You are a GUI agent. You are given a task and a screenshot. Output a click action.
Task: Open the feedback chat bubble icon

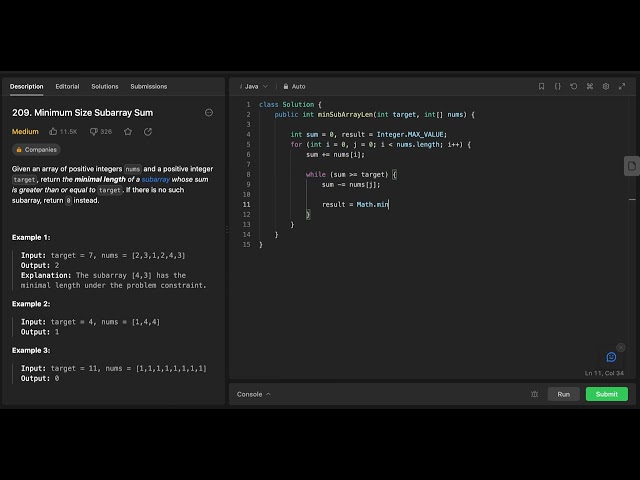pos(611,357)
